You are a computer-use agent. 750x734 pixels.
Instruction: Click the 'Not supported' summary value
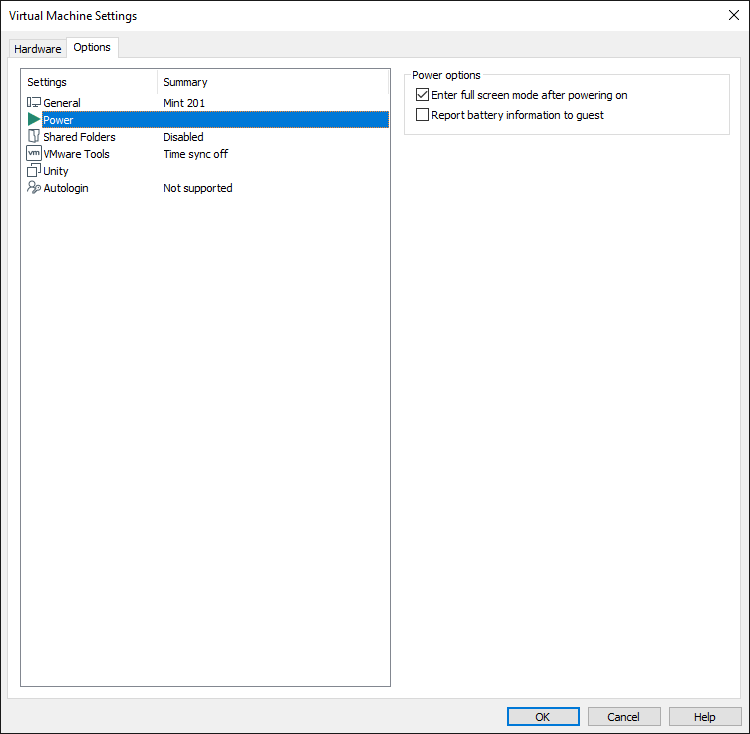tap(198, 188)
